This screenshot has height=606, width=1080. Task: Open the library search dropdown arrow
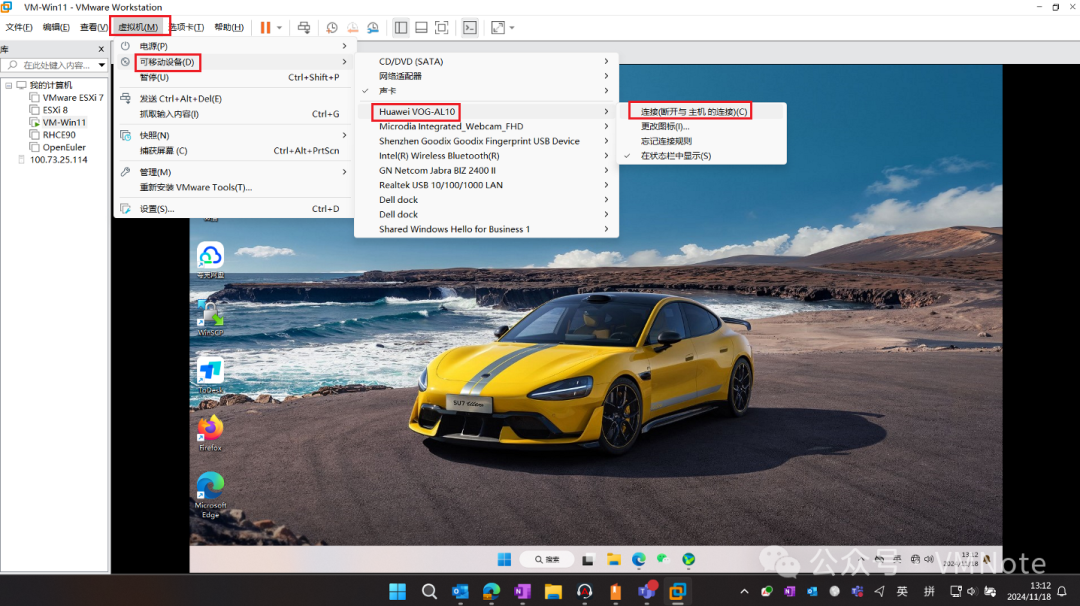click(x=102, y=65)
